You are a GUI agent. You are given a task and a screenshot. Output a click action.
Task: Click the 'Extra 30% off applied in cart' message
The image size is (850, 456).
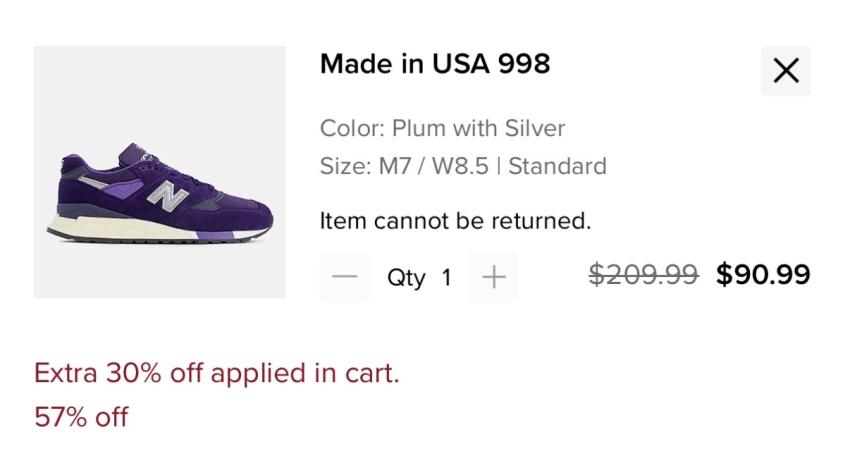[x=216, y=373]
